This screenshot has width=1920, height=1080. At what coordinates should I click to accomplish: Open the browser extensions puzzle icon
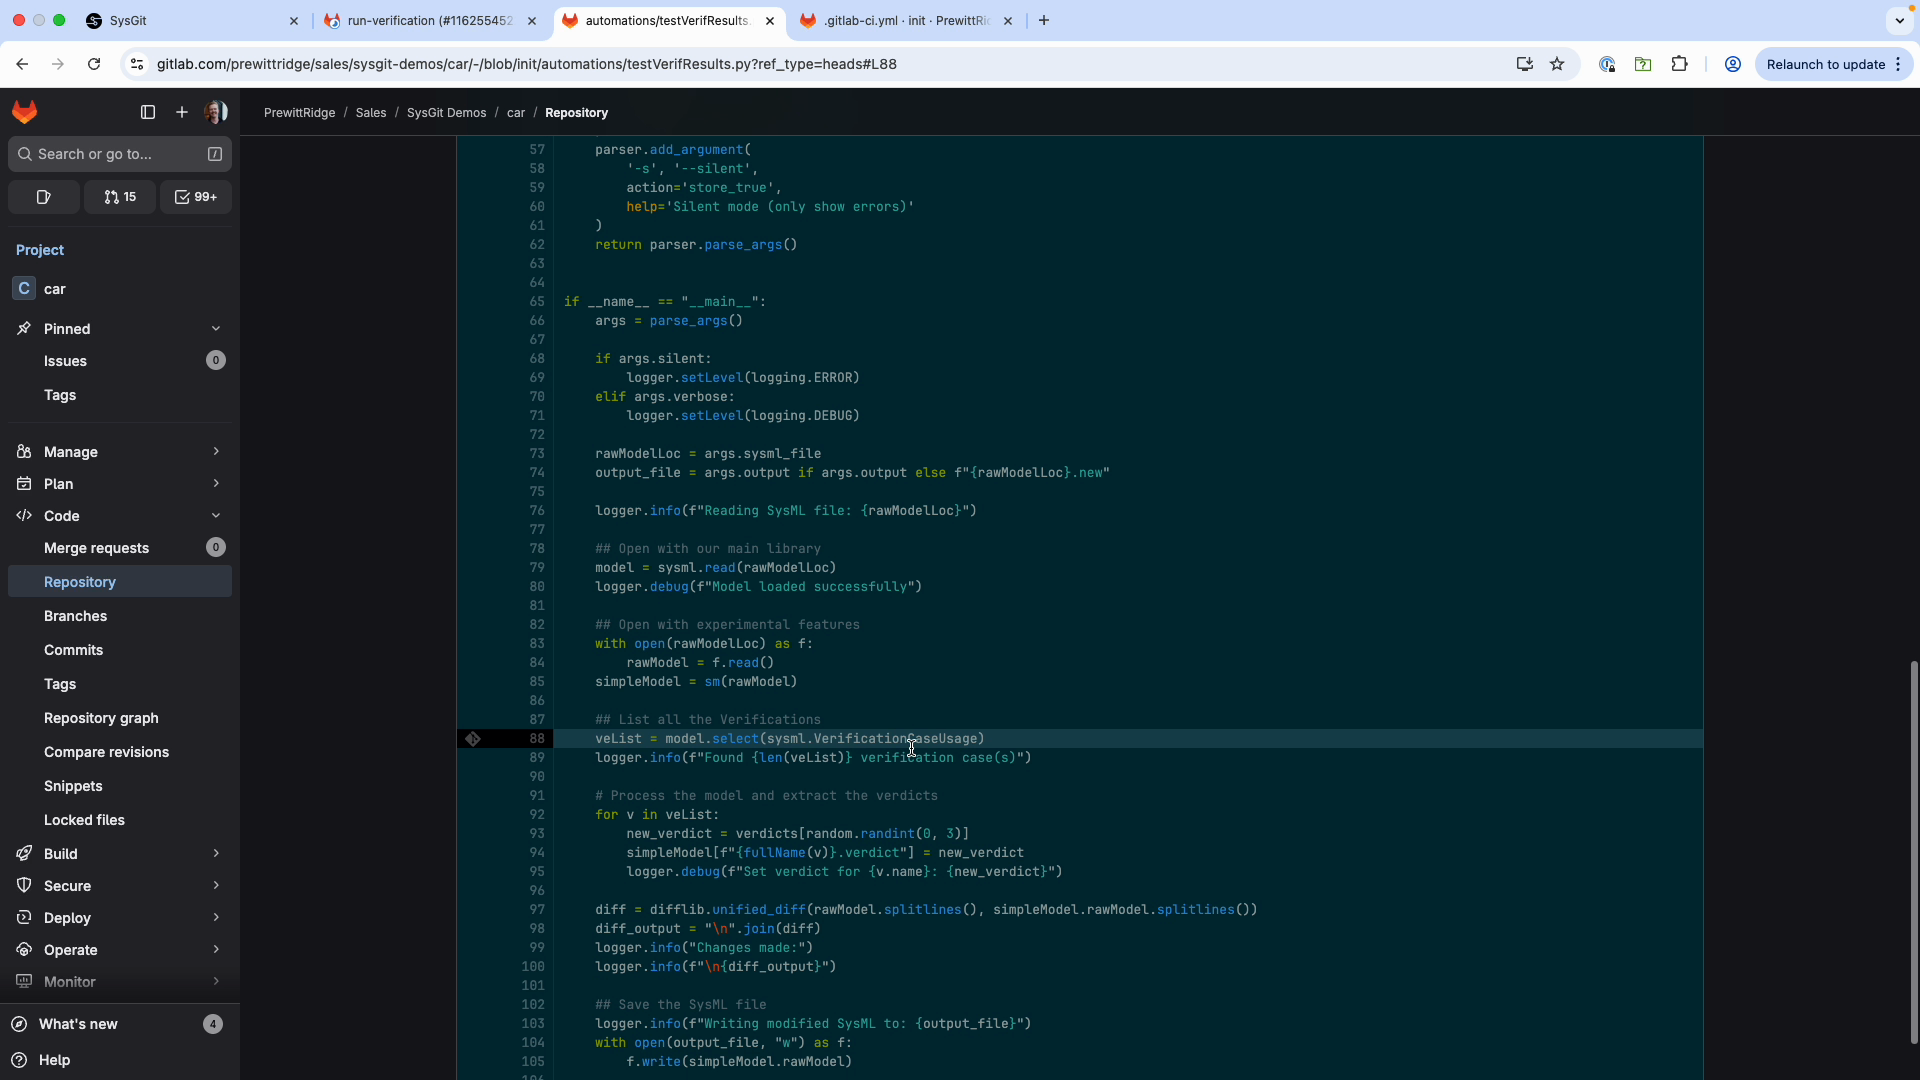(1679, 64)
